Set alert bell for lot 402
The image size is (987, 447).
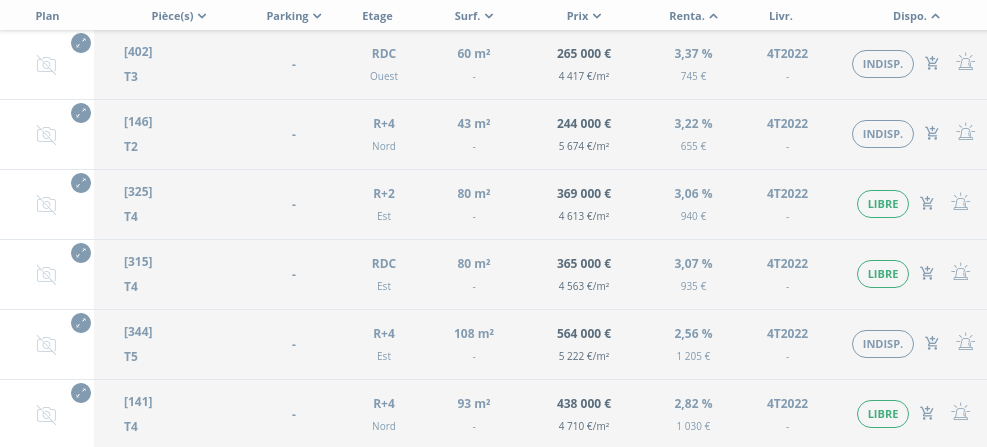965,62
